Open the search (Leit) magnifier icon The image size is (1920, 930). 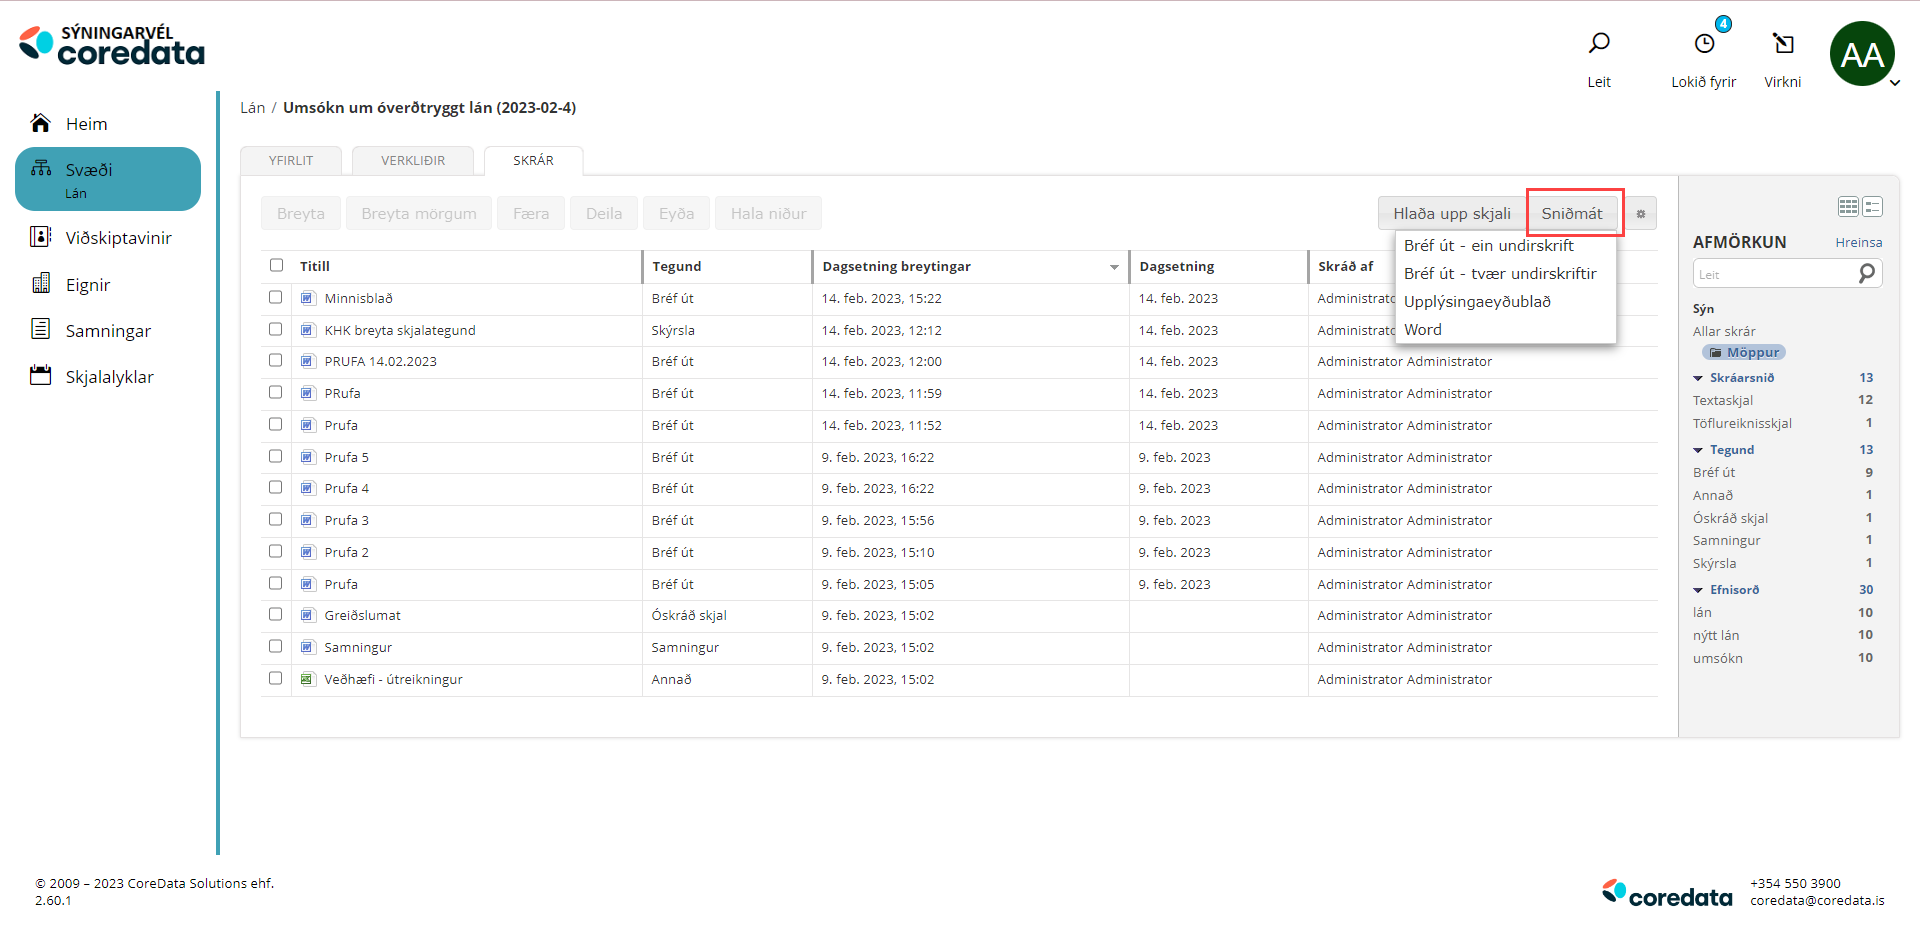pos(1599,43)
